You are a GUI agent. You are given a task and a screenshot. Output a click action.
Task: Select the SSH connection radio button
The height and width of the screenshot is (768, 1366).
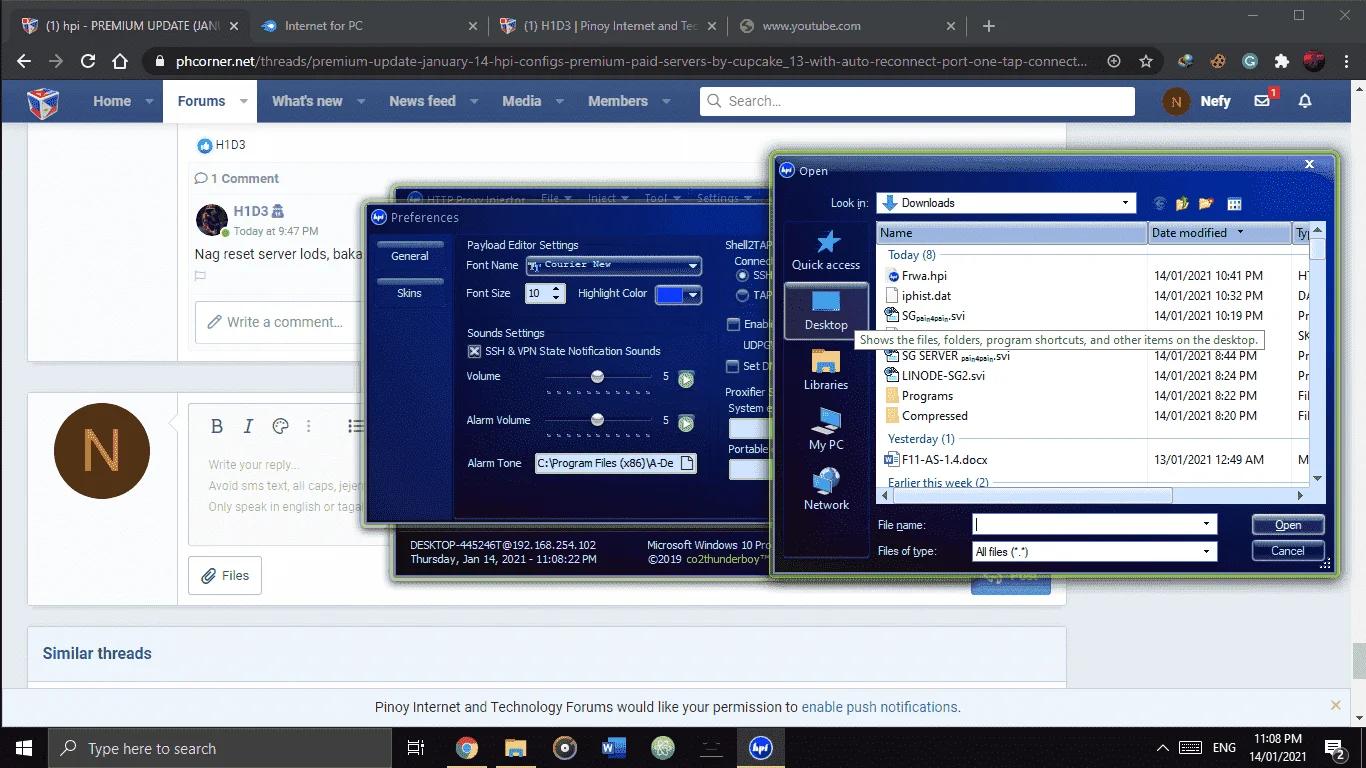coord(742,275)
